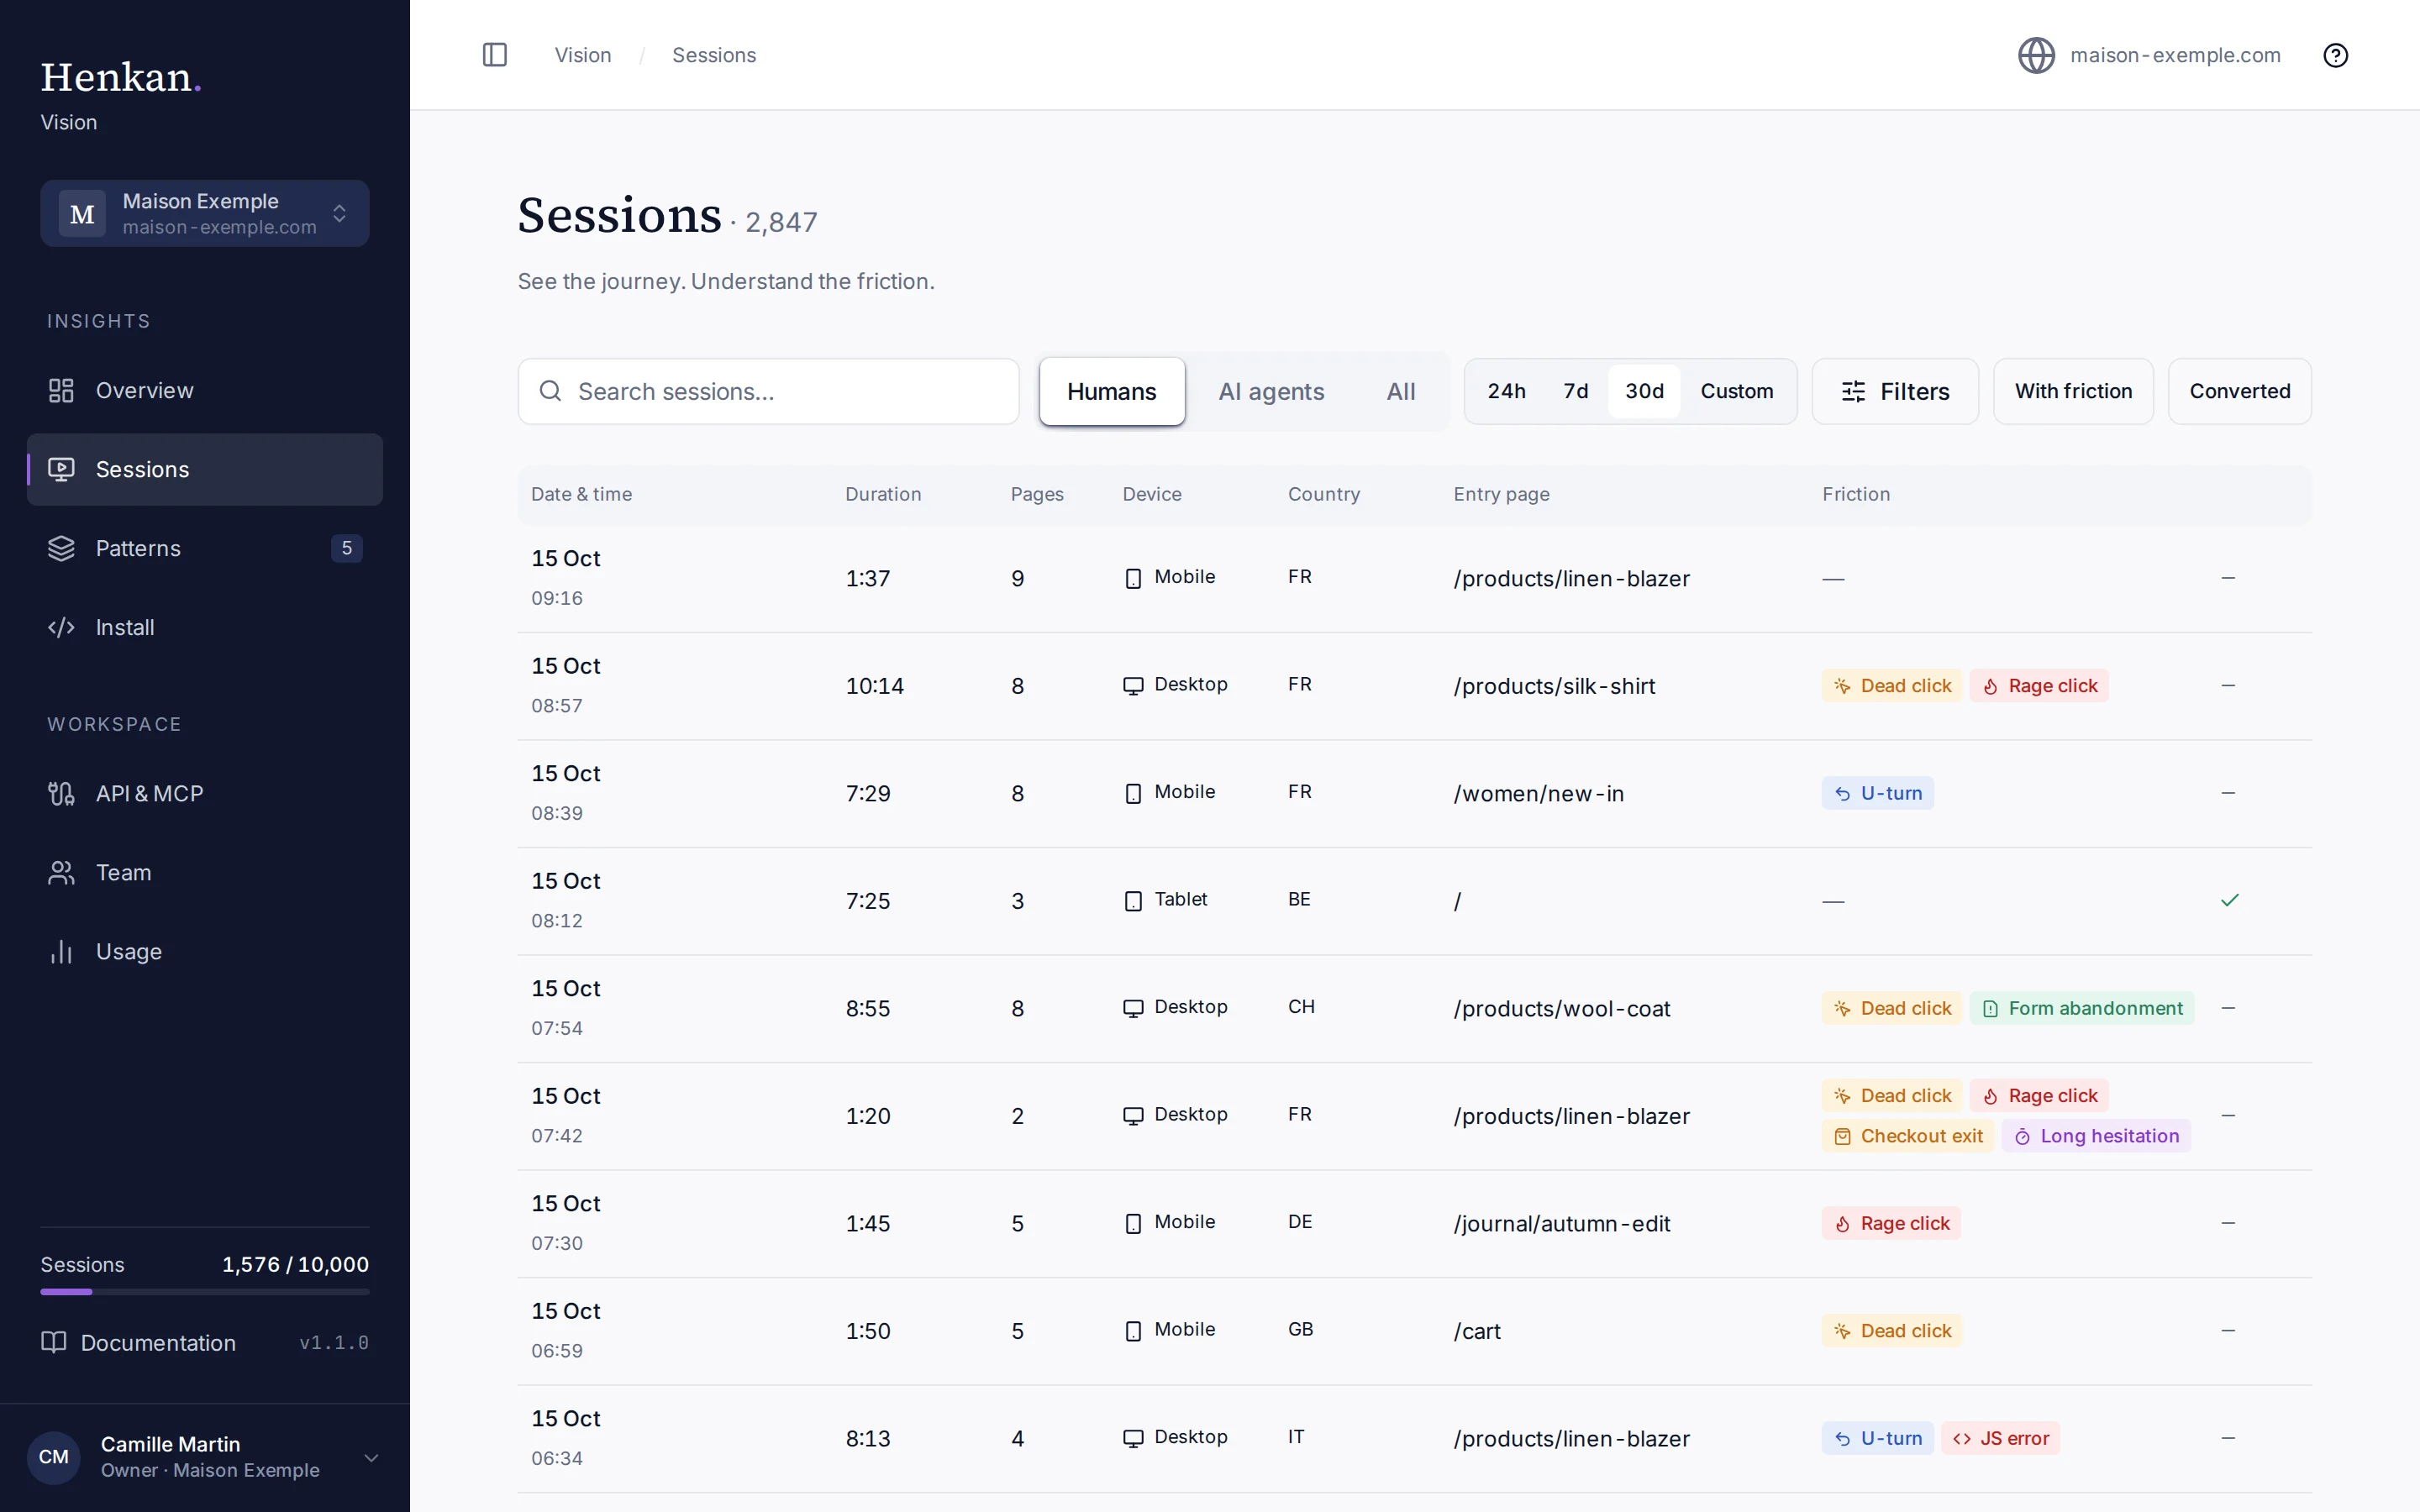Screen dimensions: 2420x1512
Task: Open help question mark icon
Action: tap(2335, 55)
